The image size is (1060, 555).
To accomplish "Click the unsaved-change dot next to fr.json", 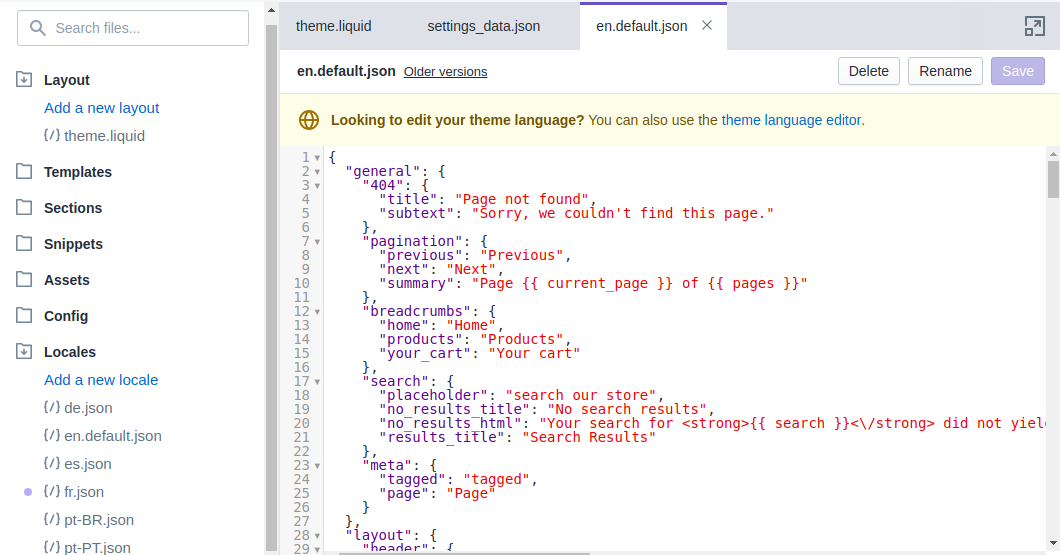I will point(28,492).
